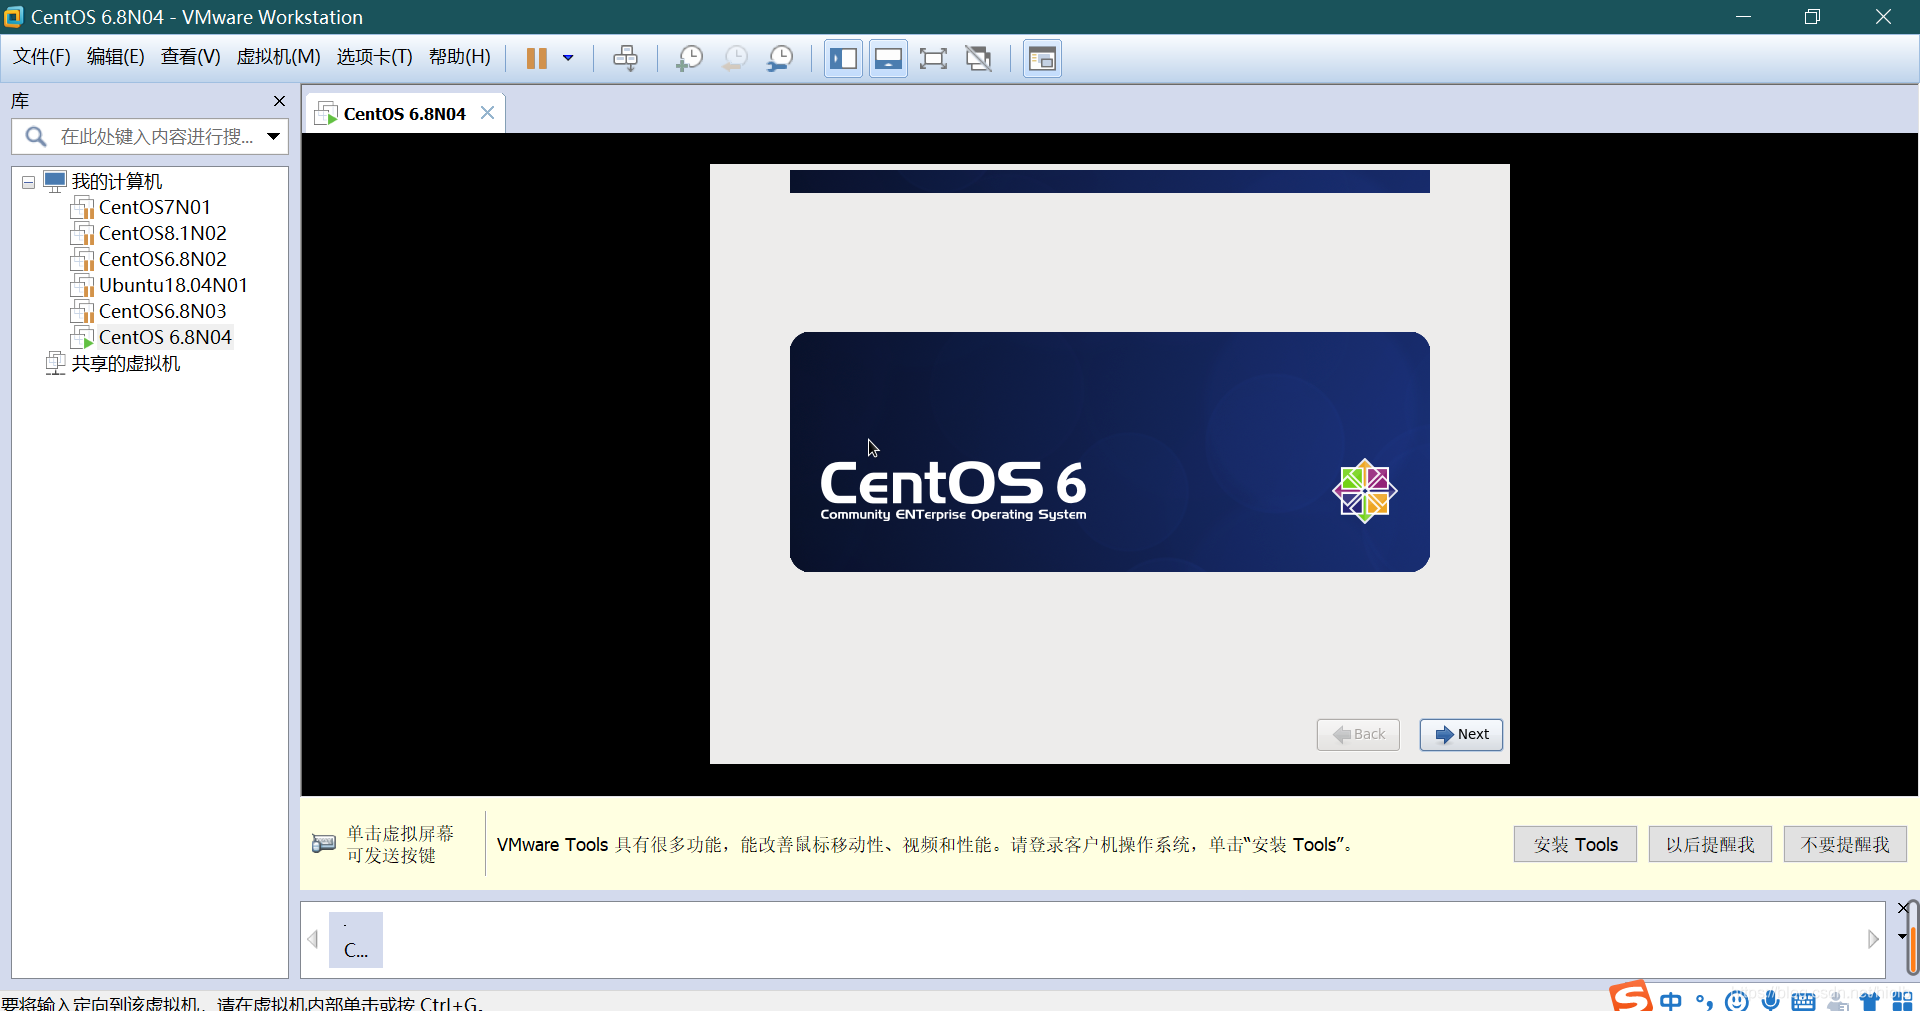
Task: Click the 以后提醒我 button
Action: click(x=1710, y=844)
